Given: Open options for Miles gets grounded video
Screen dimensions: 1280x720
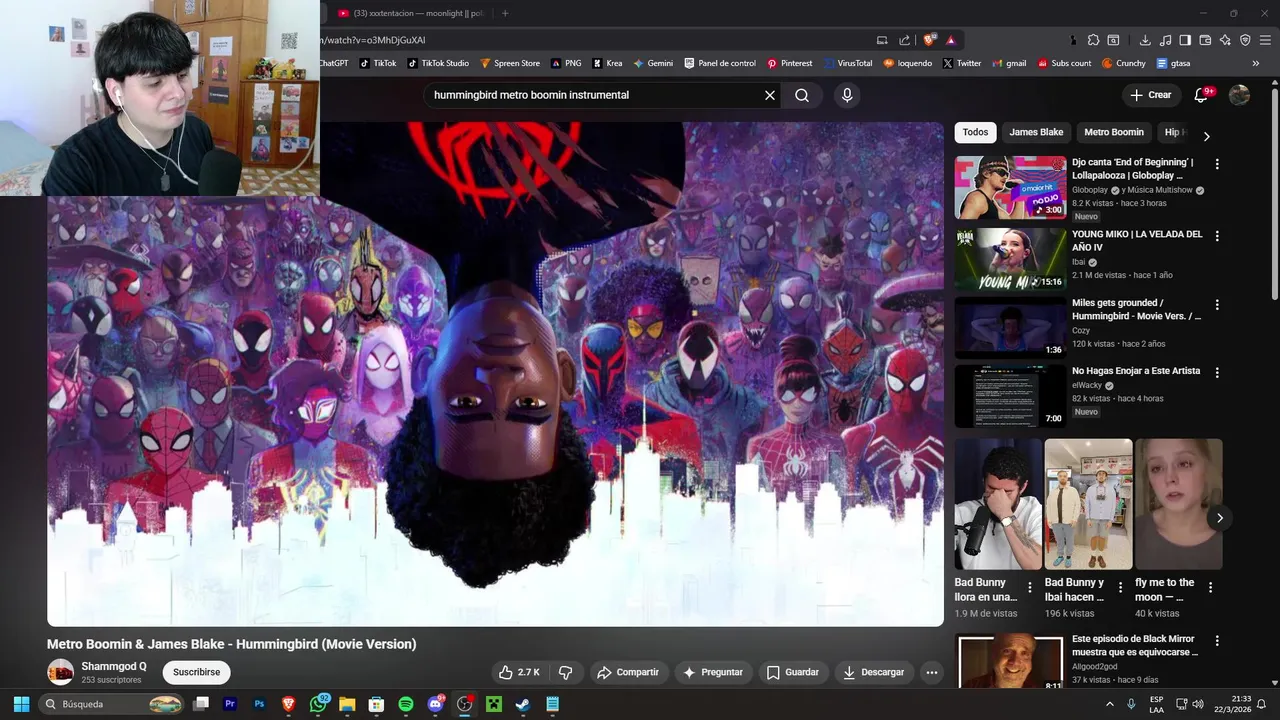Looking at the screenshot, I should pos(1217,305).
